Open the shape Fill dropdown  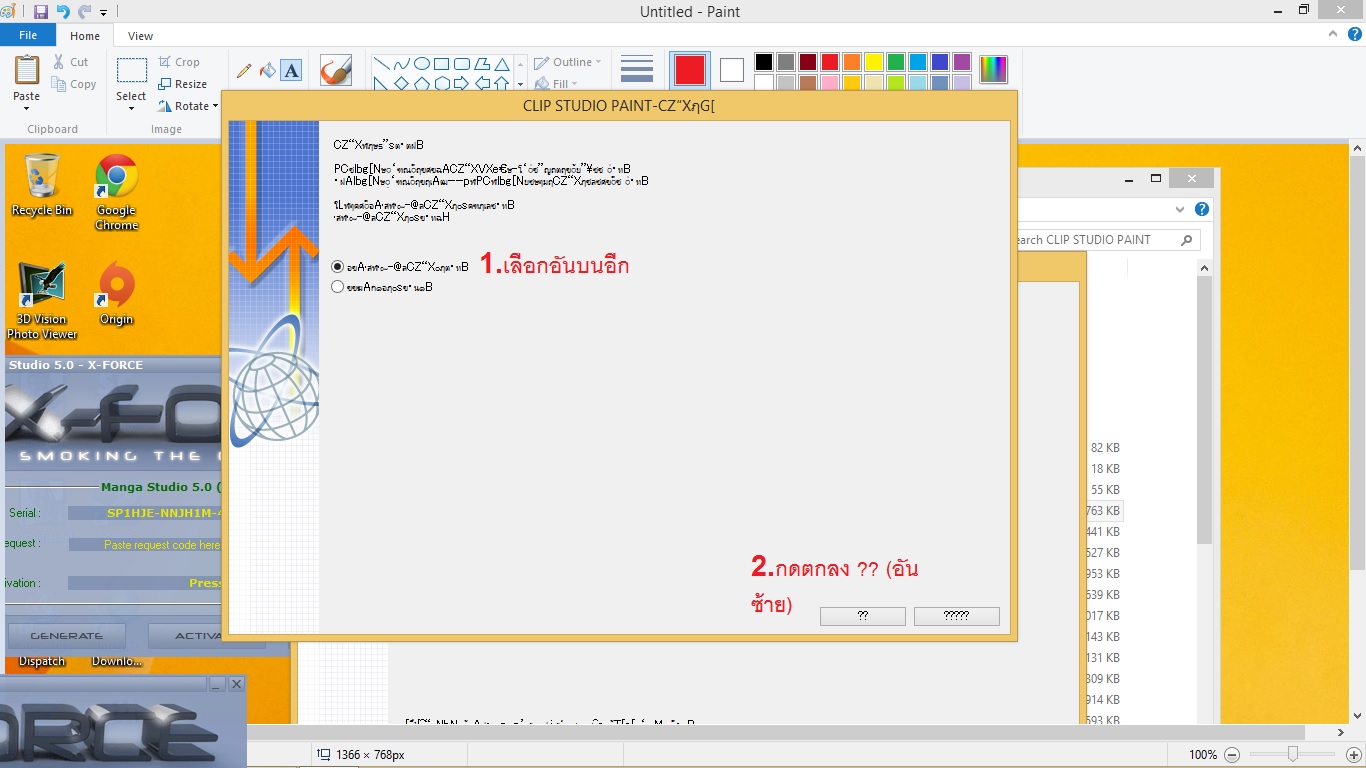(x=555, y=84)
